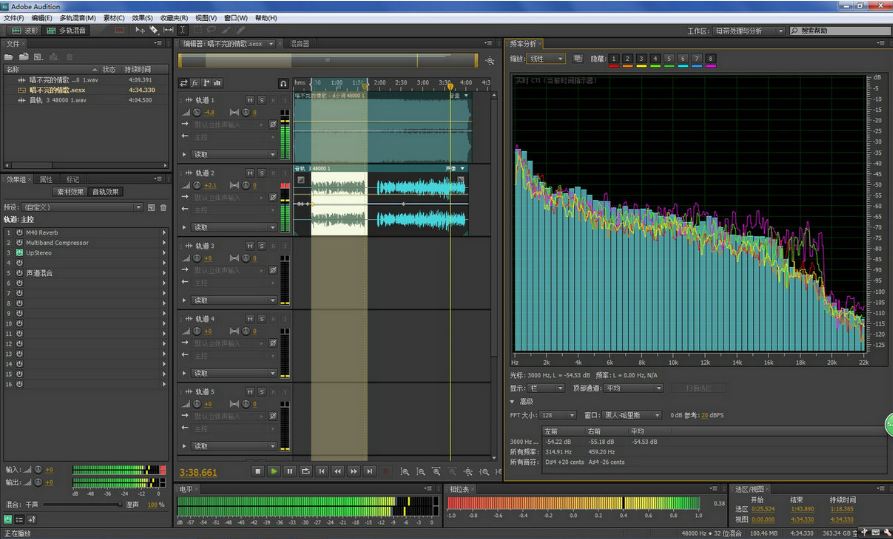Open the effects preset (自定义) dropdown

click(81, 207)
